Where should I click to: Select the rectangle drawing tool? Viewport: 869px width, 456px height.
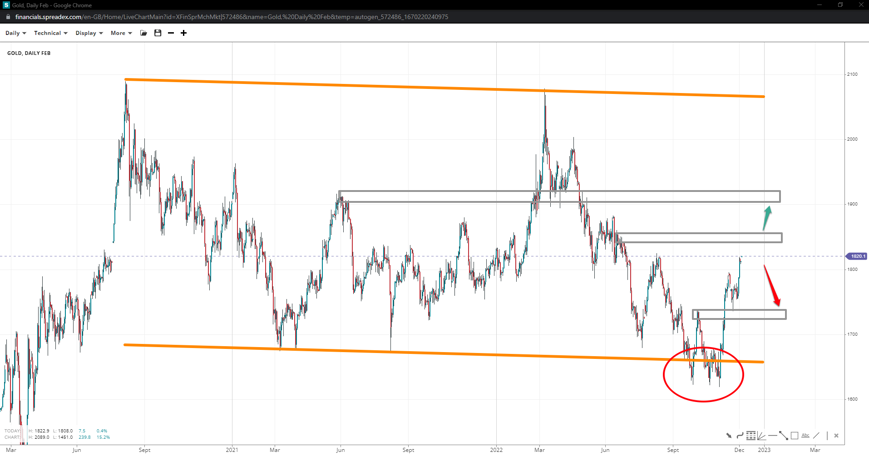[x=794, y=436]
